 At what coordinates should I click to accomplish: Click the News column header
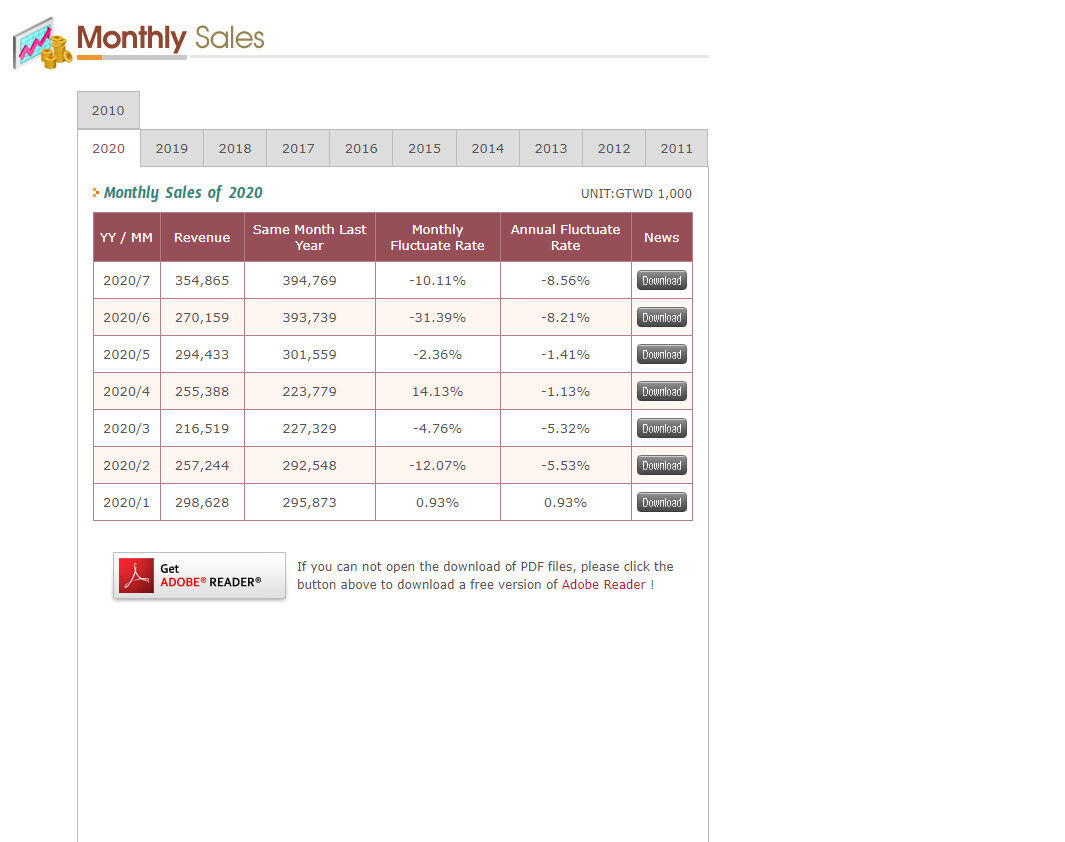coord(662,238)
